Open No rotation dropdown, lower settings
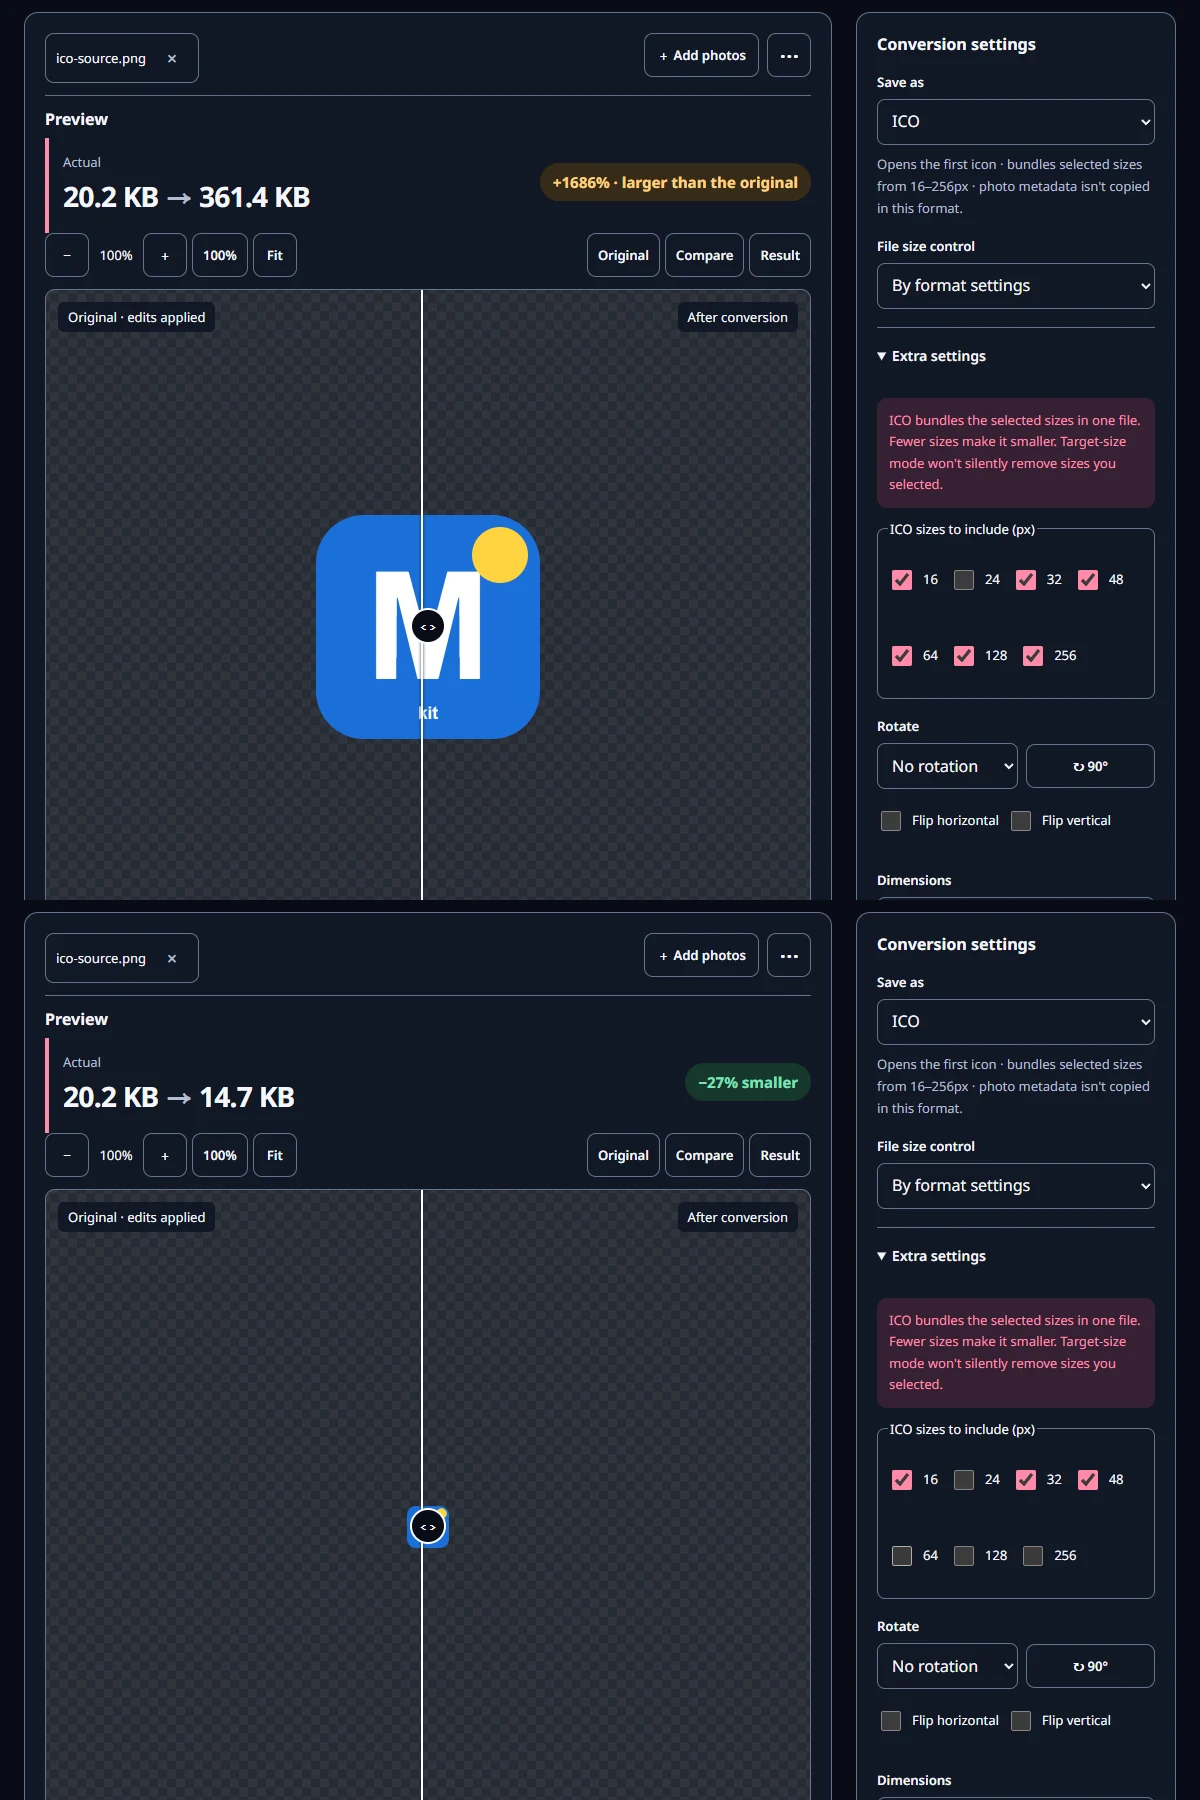This screenshot has height=1800, width=1200. click(x=947, y=1666)
